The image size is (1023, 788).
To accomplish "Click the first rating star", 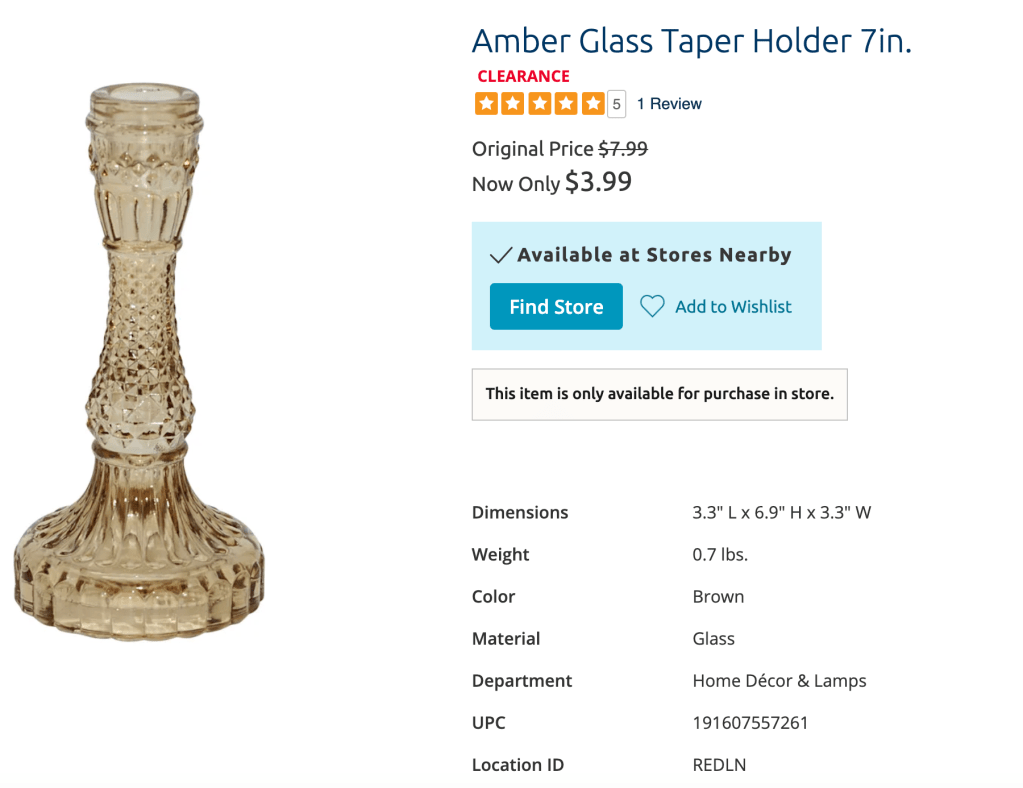I will click(486, 103).
